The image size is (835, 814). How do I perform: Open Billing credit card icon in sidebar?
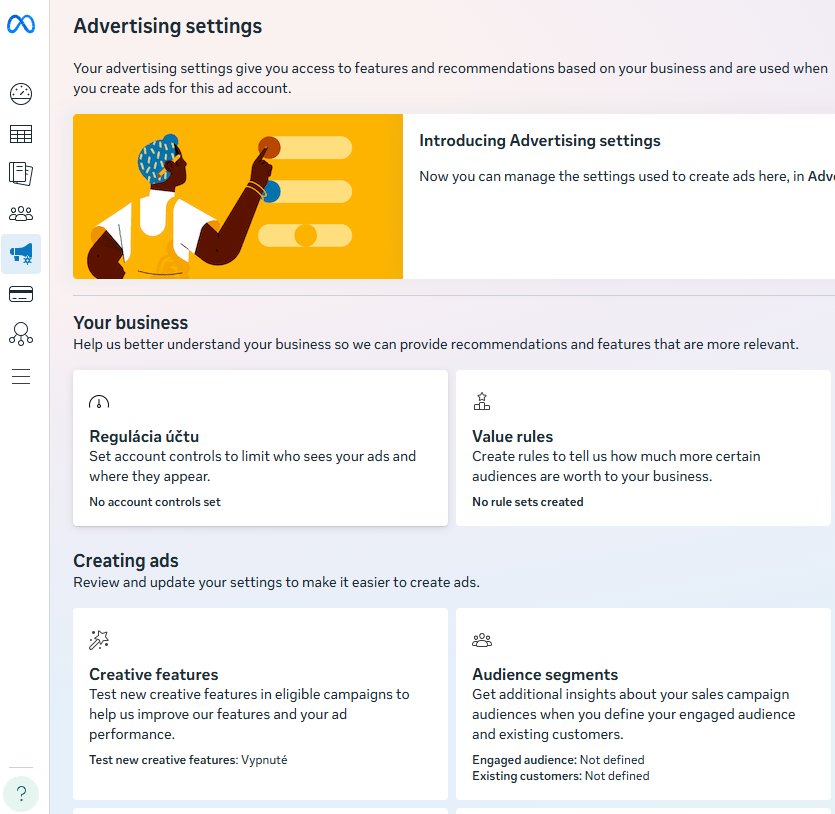pyautogui.click(x=21, y=294)
